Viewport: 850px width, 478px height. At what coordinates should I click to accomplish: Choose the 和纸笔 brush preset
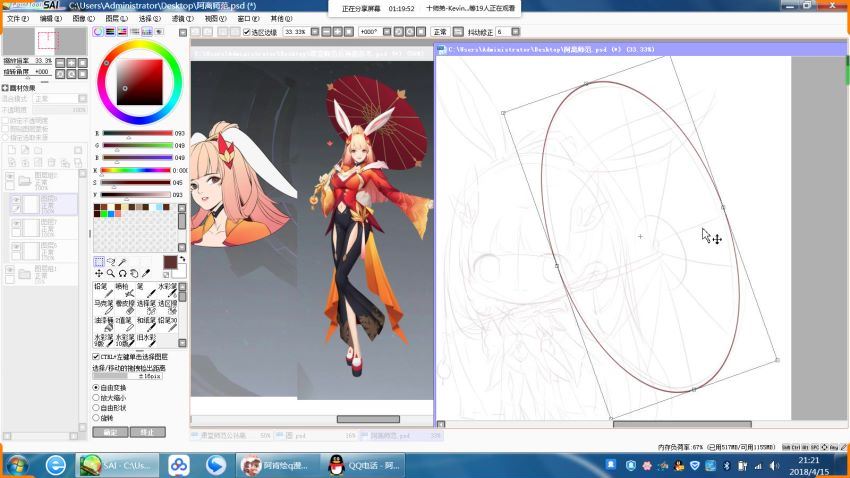pos(146,324)
